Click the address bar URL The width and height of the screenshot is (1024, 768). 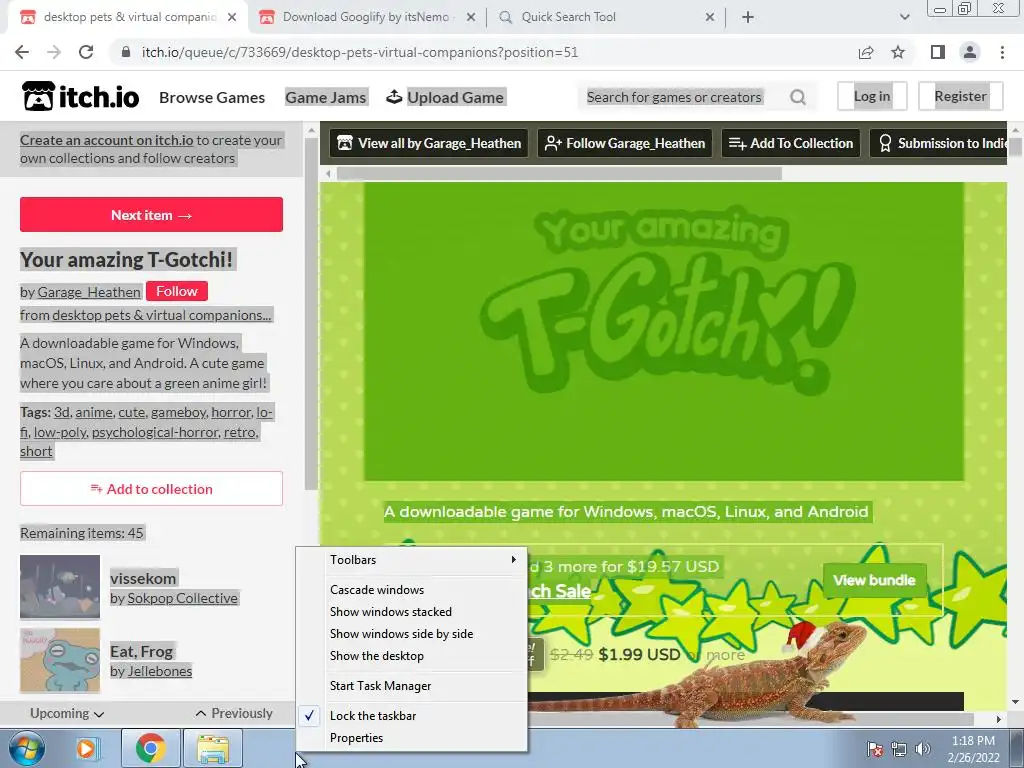360,52
